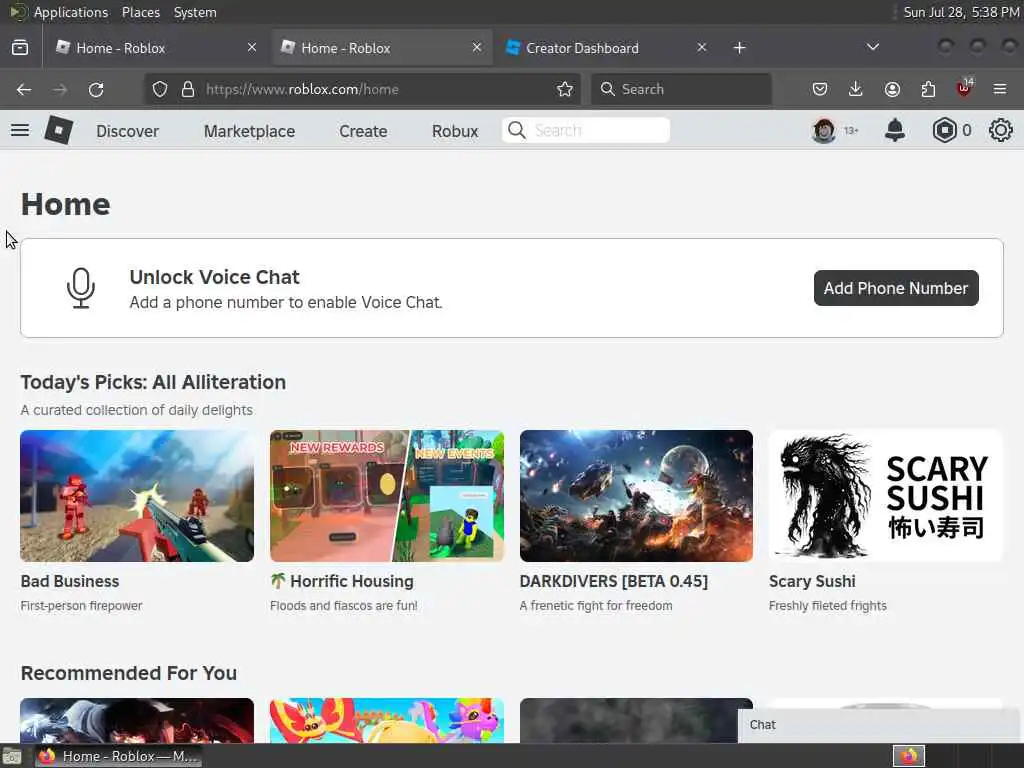Viewport: 1024px width, 768px height.
Task: Open the Firefox downloads panel
Action: point(856,89)
